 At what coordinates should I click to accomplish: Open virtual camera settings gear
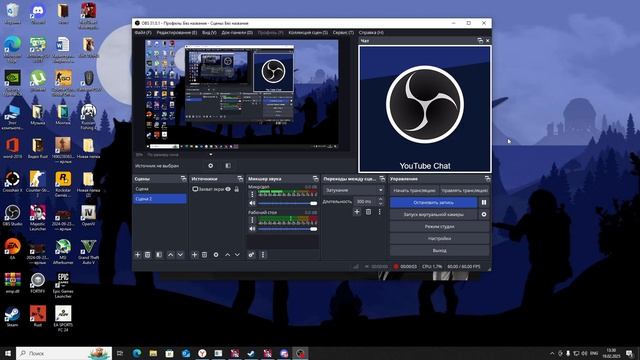pos(484,214)
